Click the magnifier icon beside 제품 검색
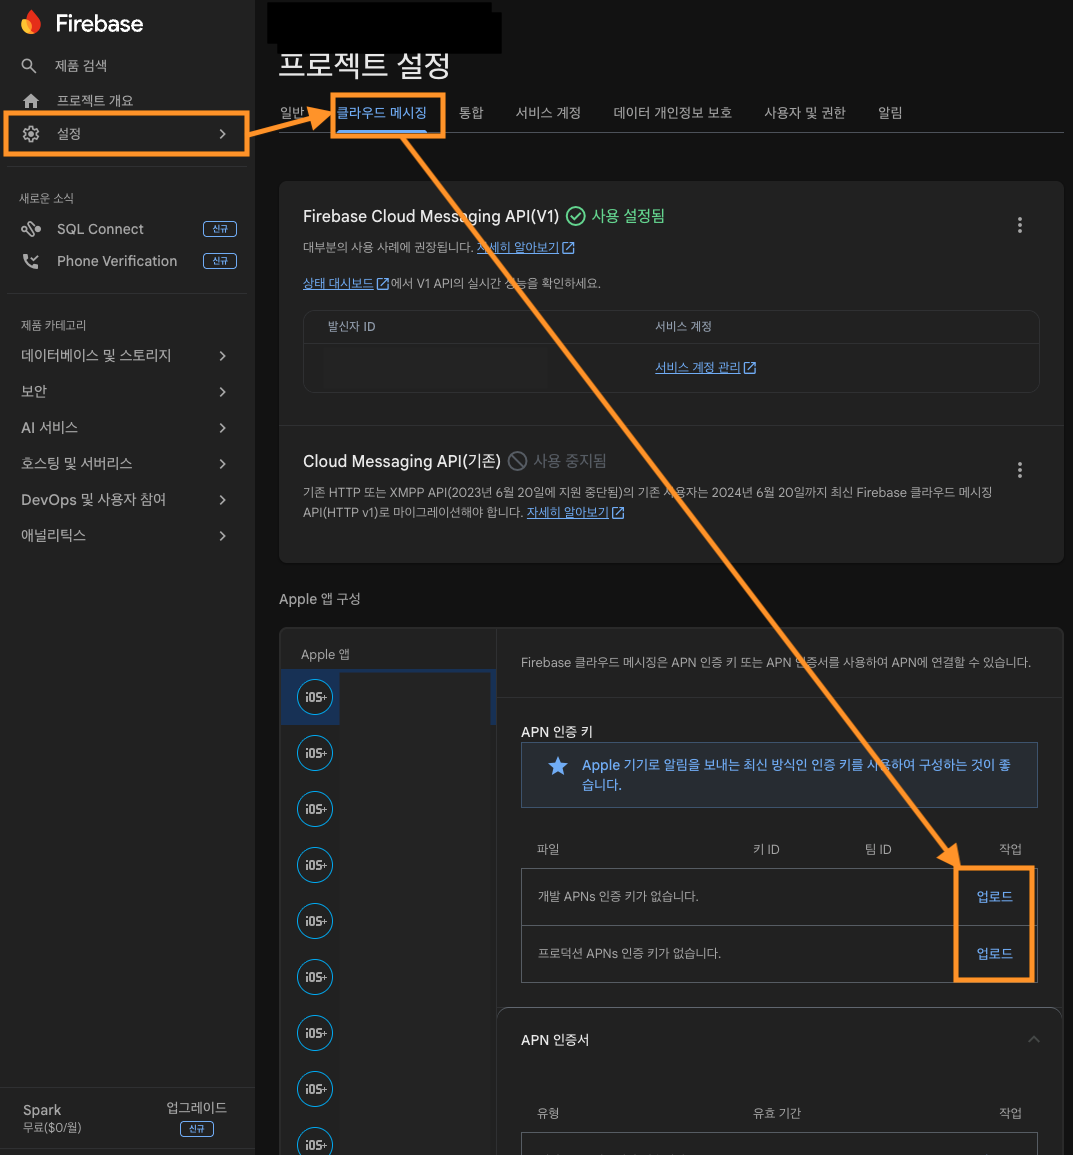Viewport: 1073px width, 1155px height. (x=29, y=66)
